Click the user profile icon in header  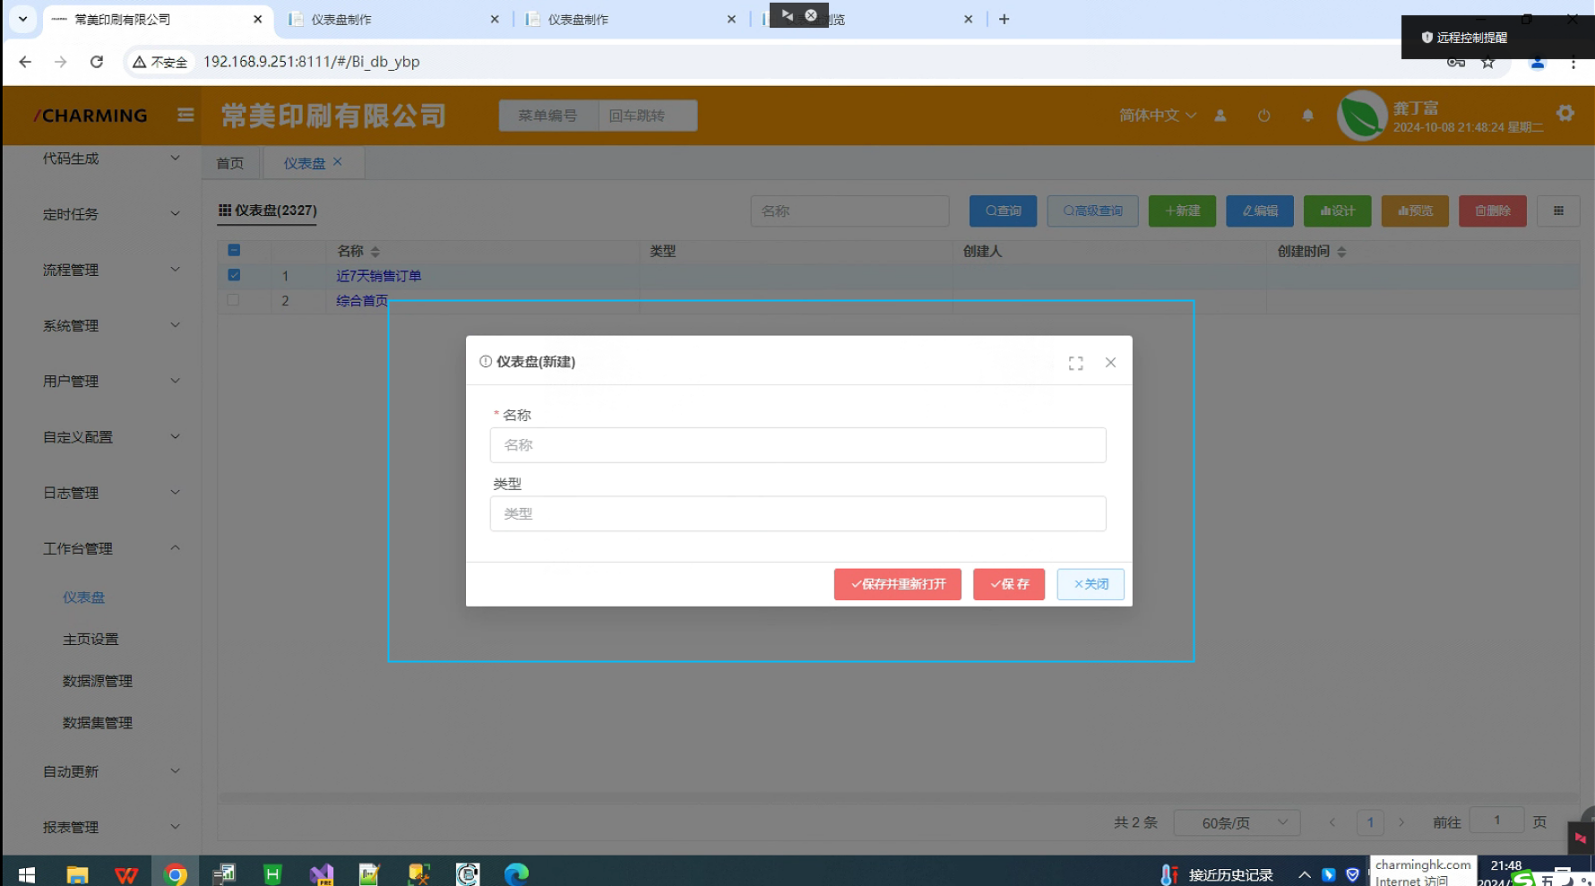tap(1220, 115)
